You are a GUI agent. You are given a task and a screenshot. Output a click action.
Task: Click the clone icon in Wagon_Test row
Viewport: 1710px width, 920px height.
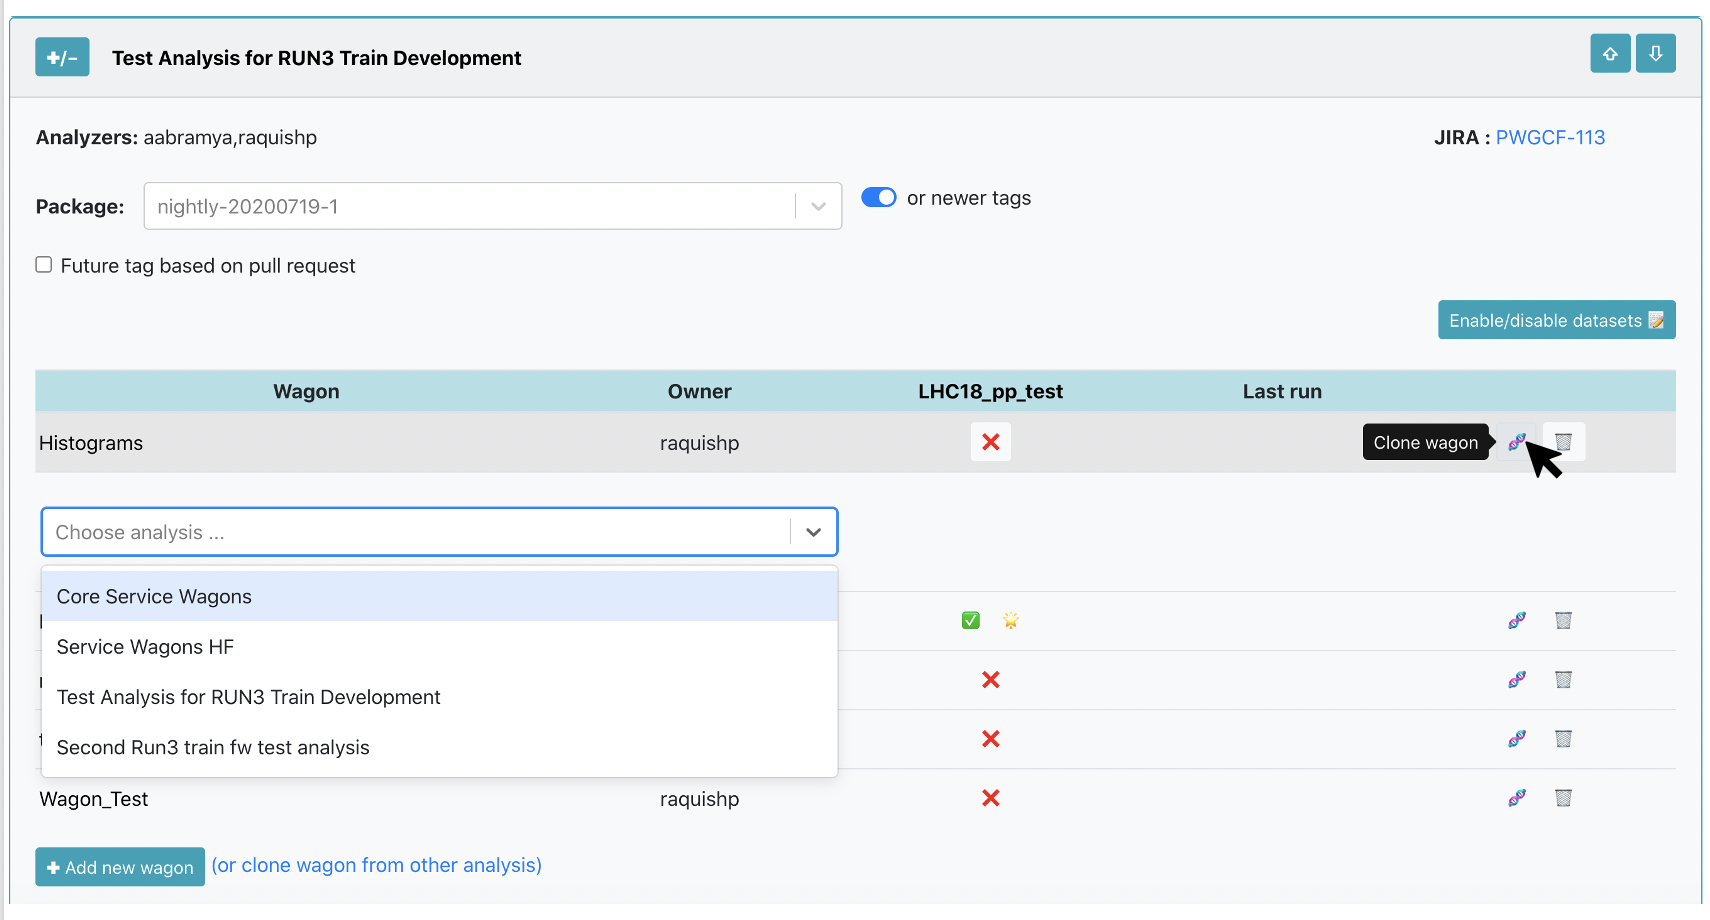(1516, 798)
